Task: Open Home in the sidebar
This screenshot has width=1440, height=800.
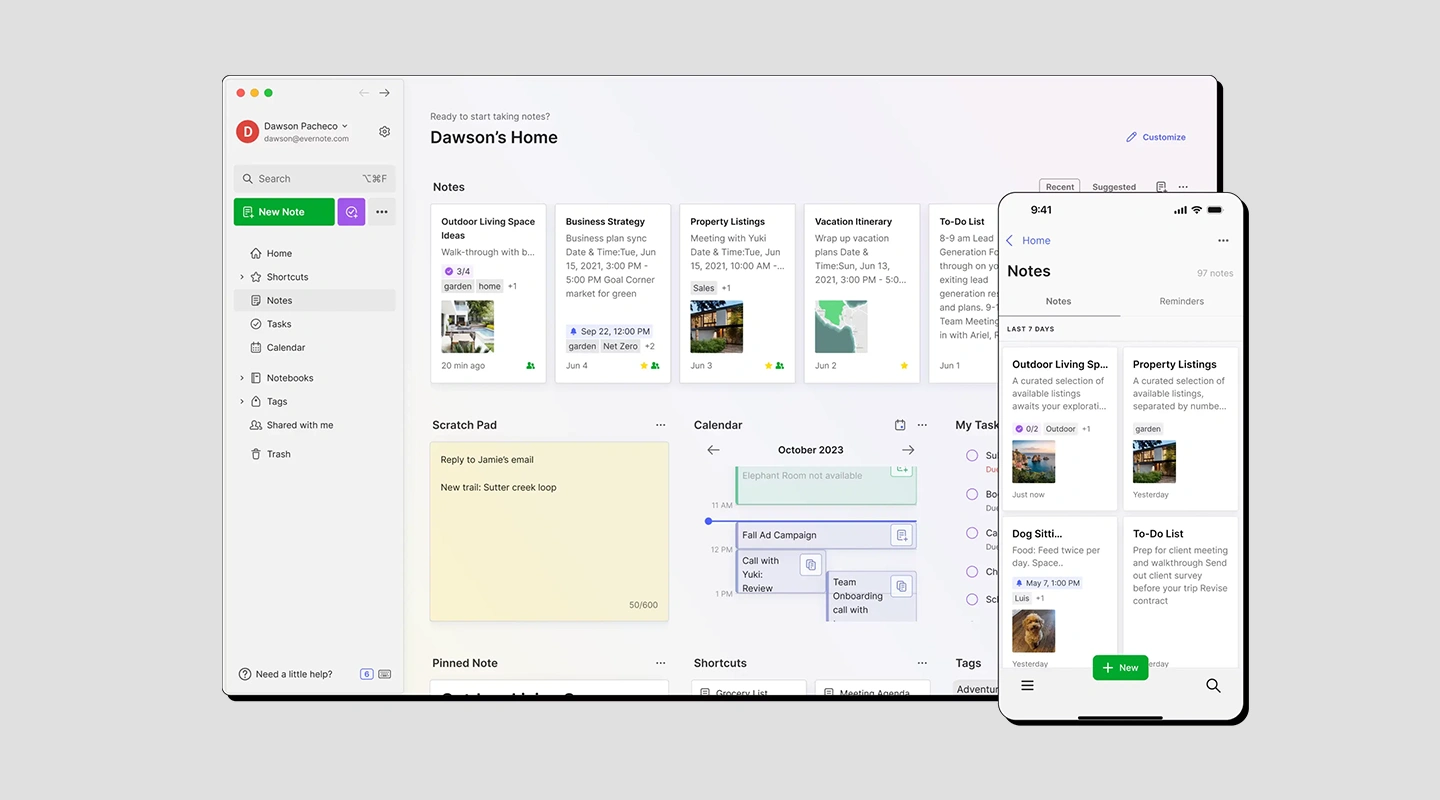Action: click(314, 253)
